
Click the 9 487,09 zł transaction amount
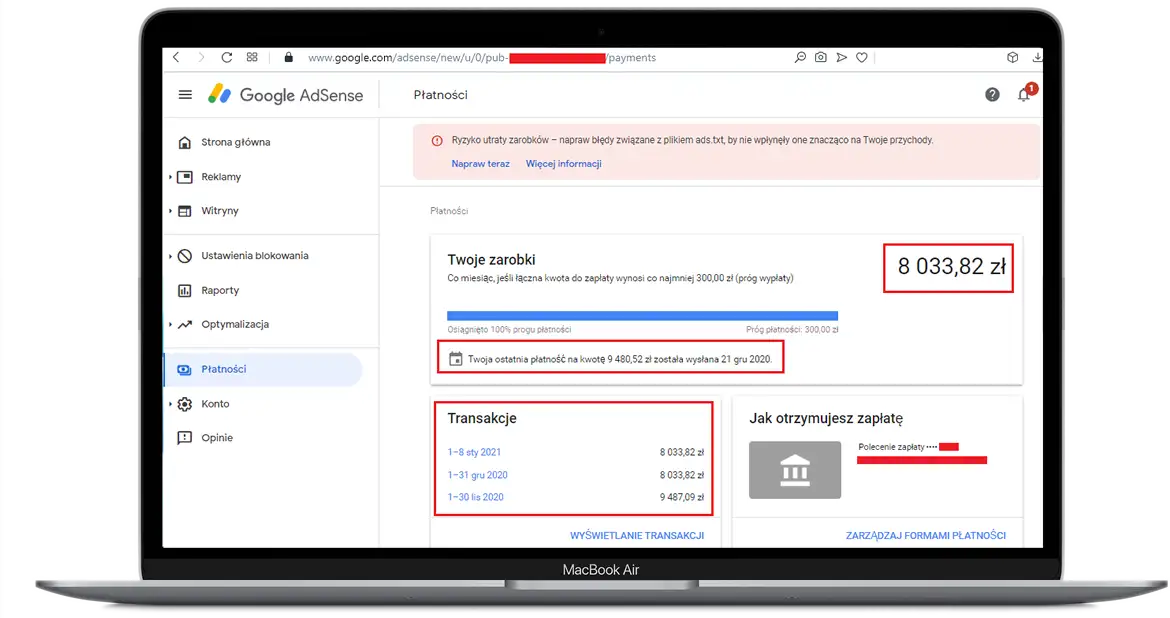(x=682, y=497)
